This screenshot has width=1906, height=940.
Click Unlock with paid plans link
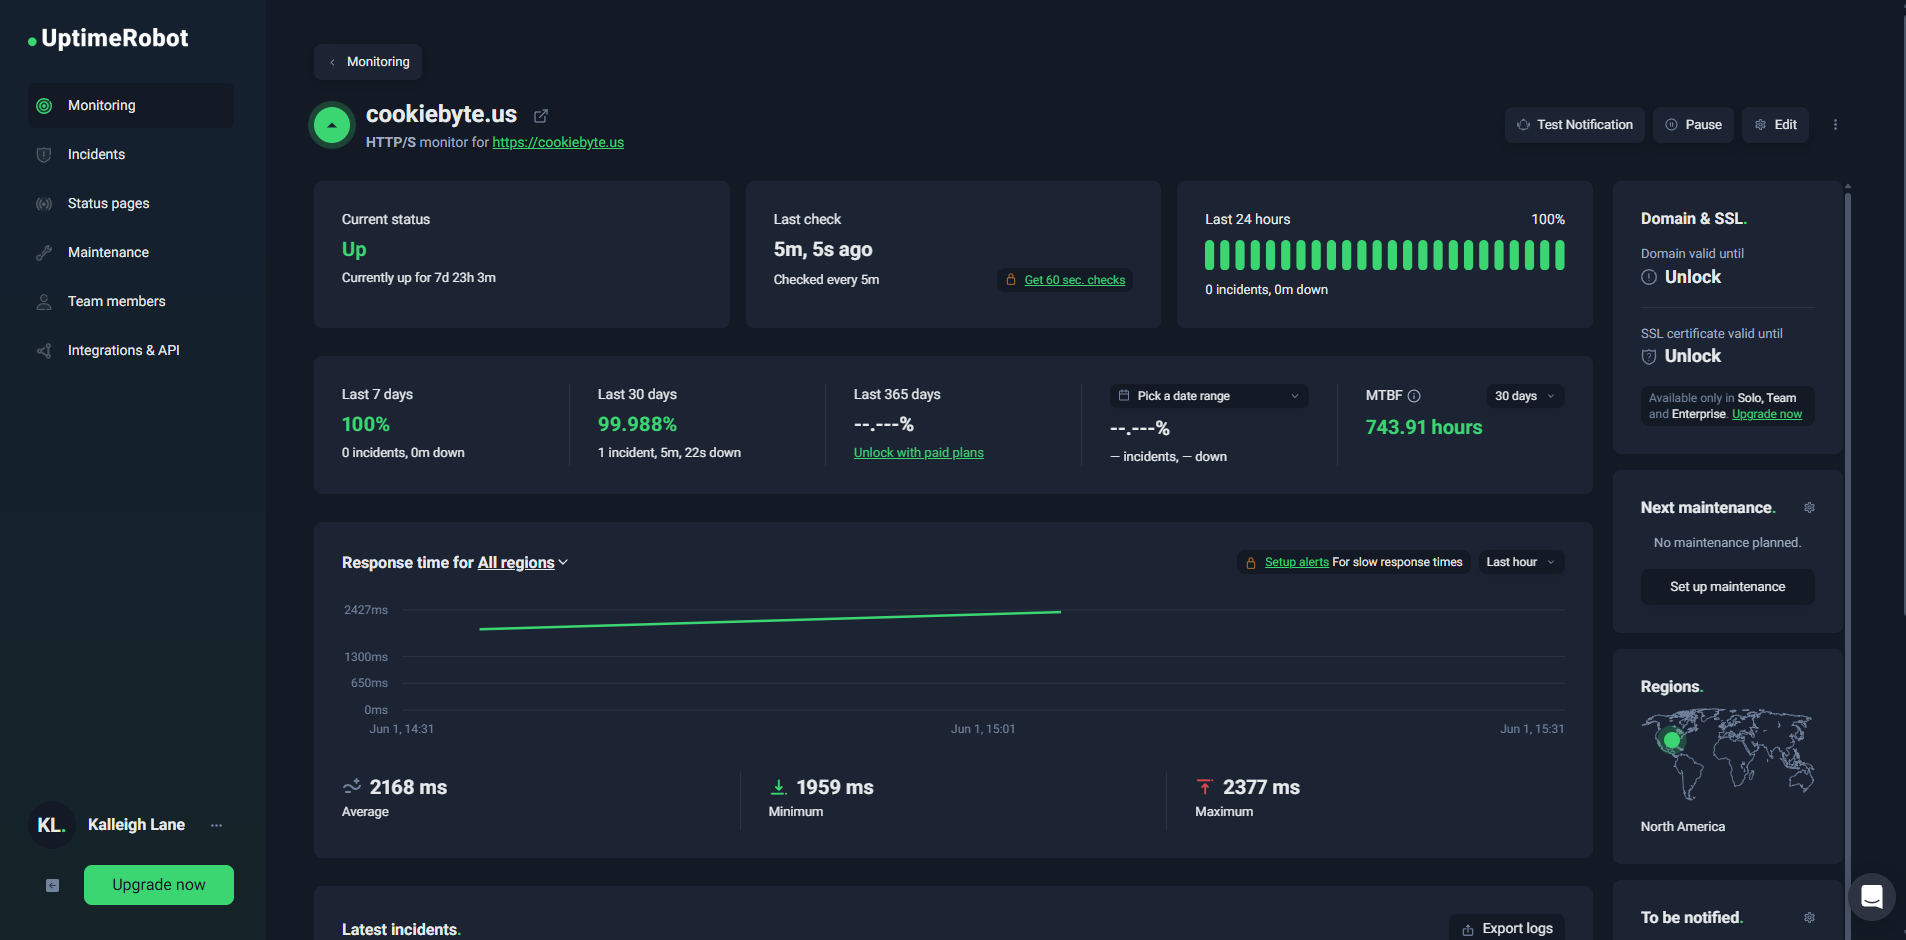[x=918, y=453]
